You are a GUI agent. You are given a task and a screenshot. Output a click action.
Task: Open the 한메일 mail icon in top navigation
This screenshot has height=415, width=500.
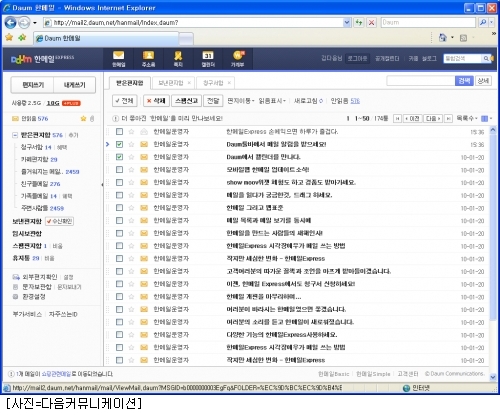point(118,59)
